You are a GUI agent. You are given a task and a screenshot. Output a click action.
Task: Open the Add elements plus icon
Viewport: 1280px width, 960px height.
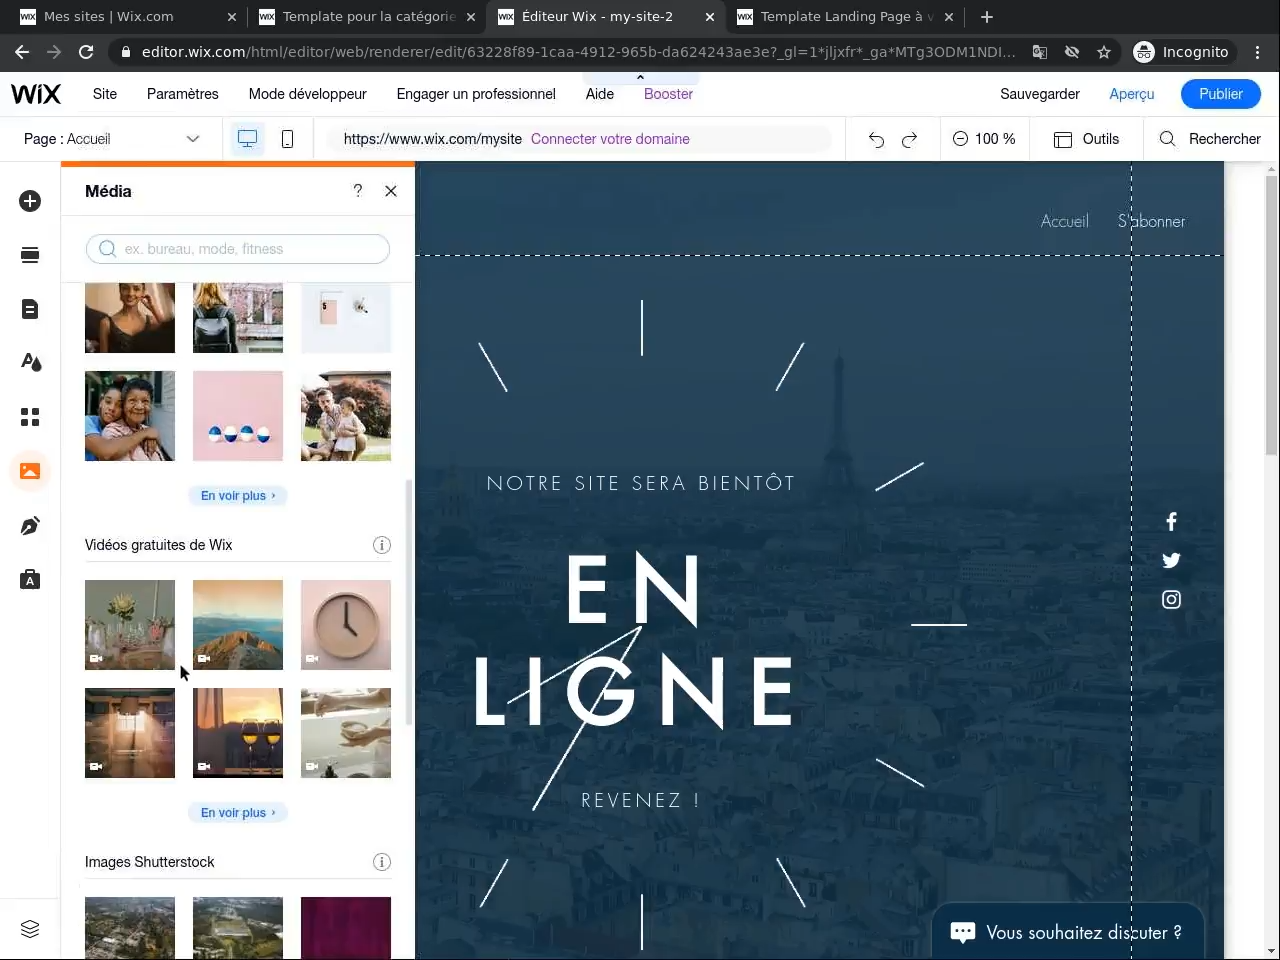[30, 201]
